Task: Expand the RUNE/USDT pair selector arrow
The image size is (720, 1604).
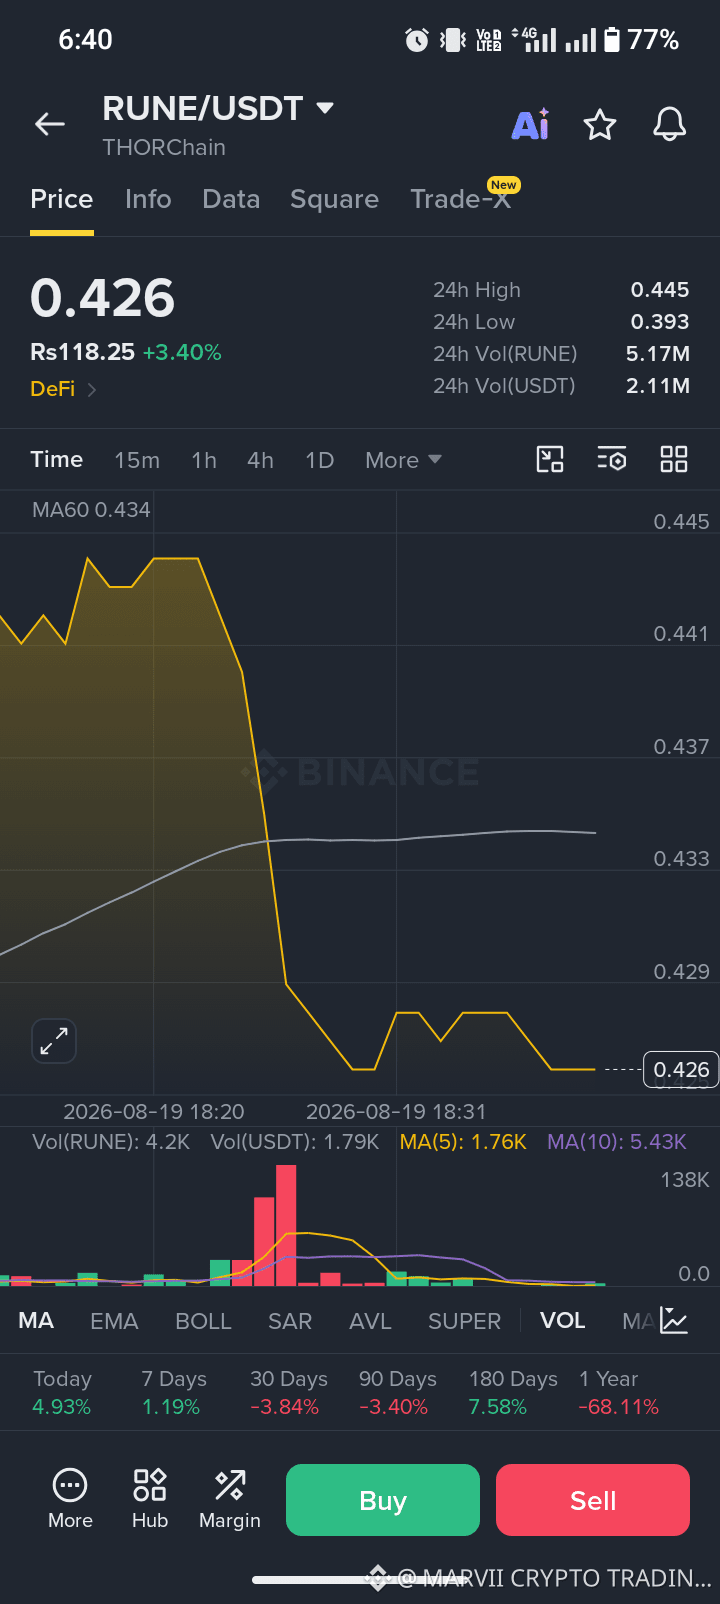Action: coord(325,108)
